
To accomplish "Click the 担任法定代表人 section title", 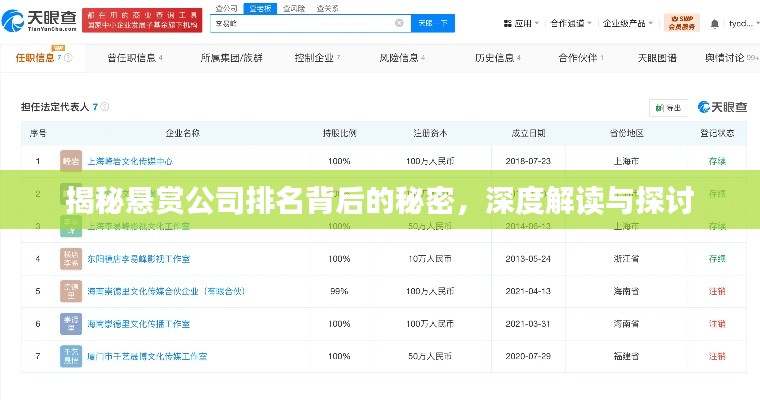I will pyautogui.click(x=55, y=107).
